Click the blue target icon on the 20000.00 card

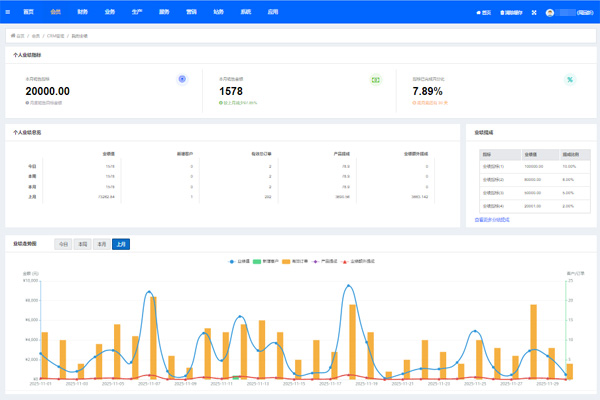pyautogui.click(x=181, y=79)
